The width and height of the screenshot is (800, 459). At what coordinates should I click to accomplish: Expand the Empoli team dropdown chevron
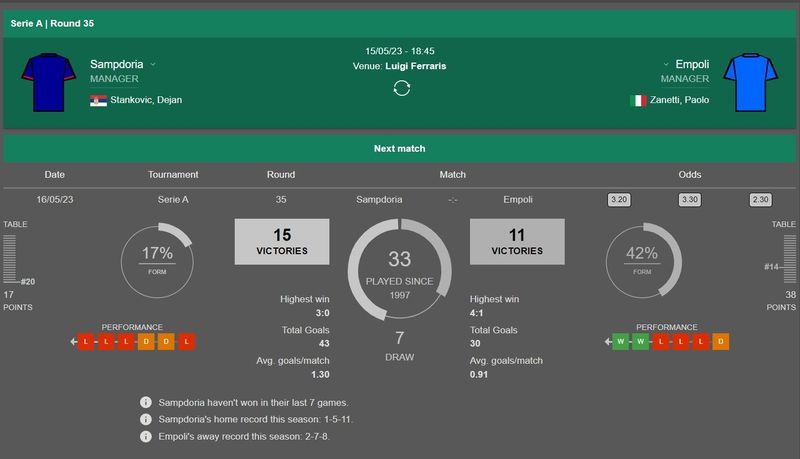(666, 65)
